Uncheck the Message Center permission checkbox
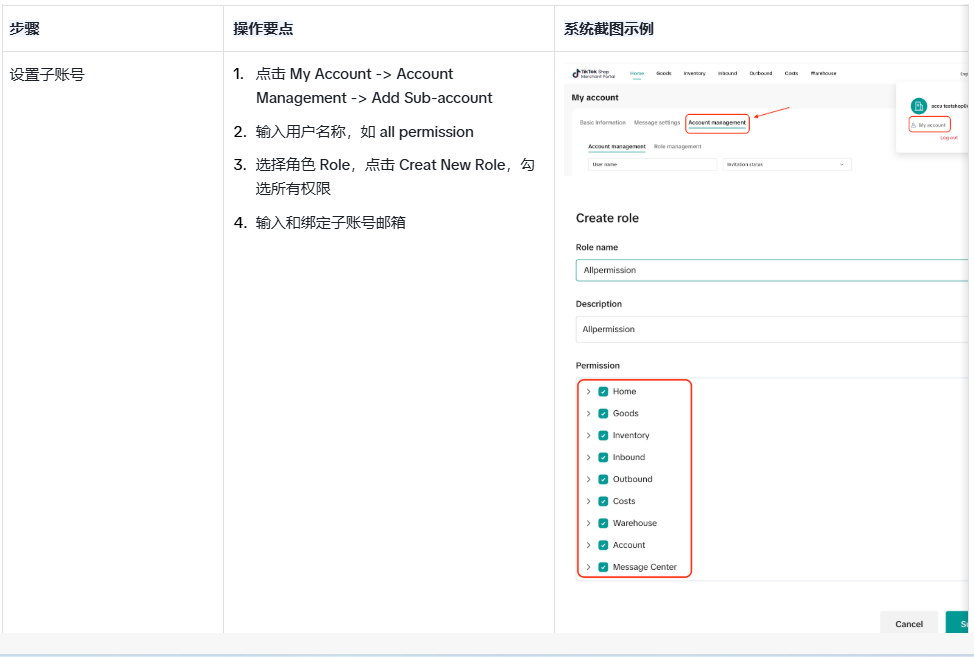The height and width of the screenshot is (657, 974). pos(603,568)
